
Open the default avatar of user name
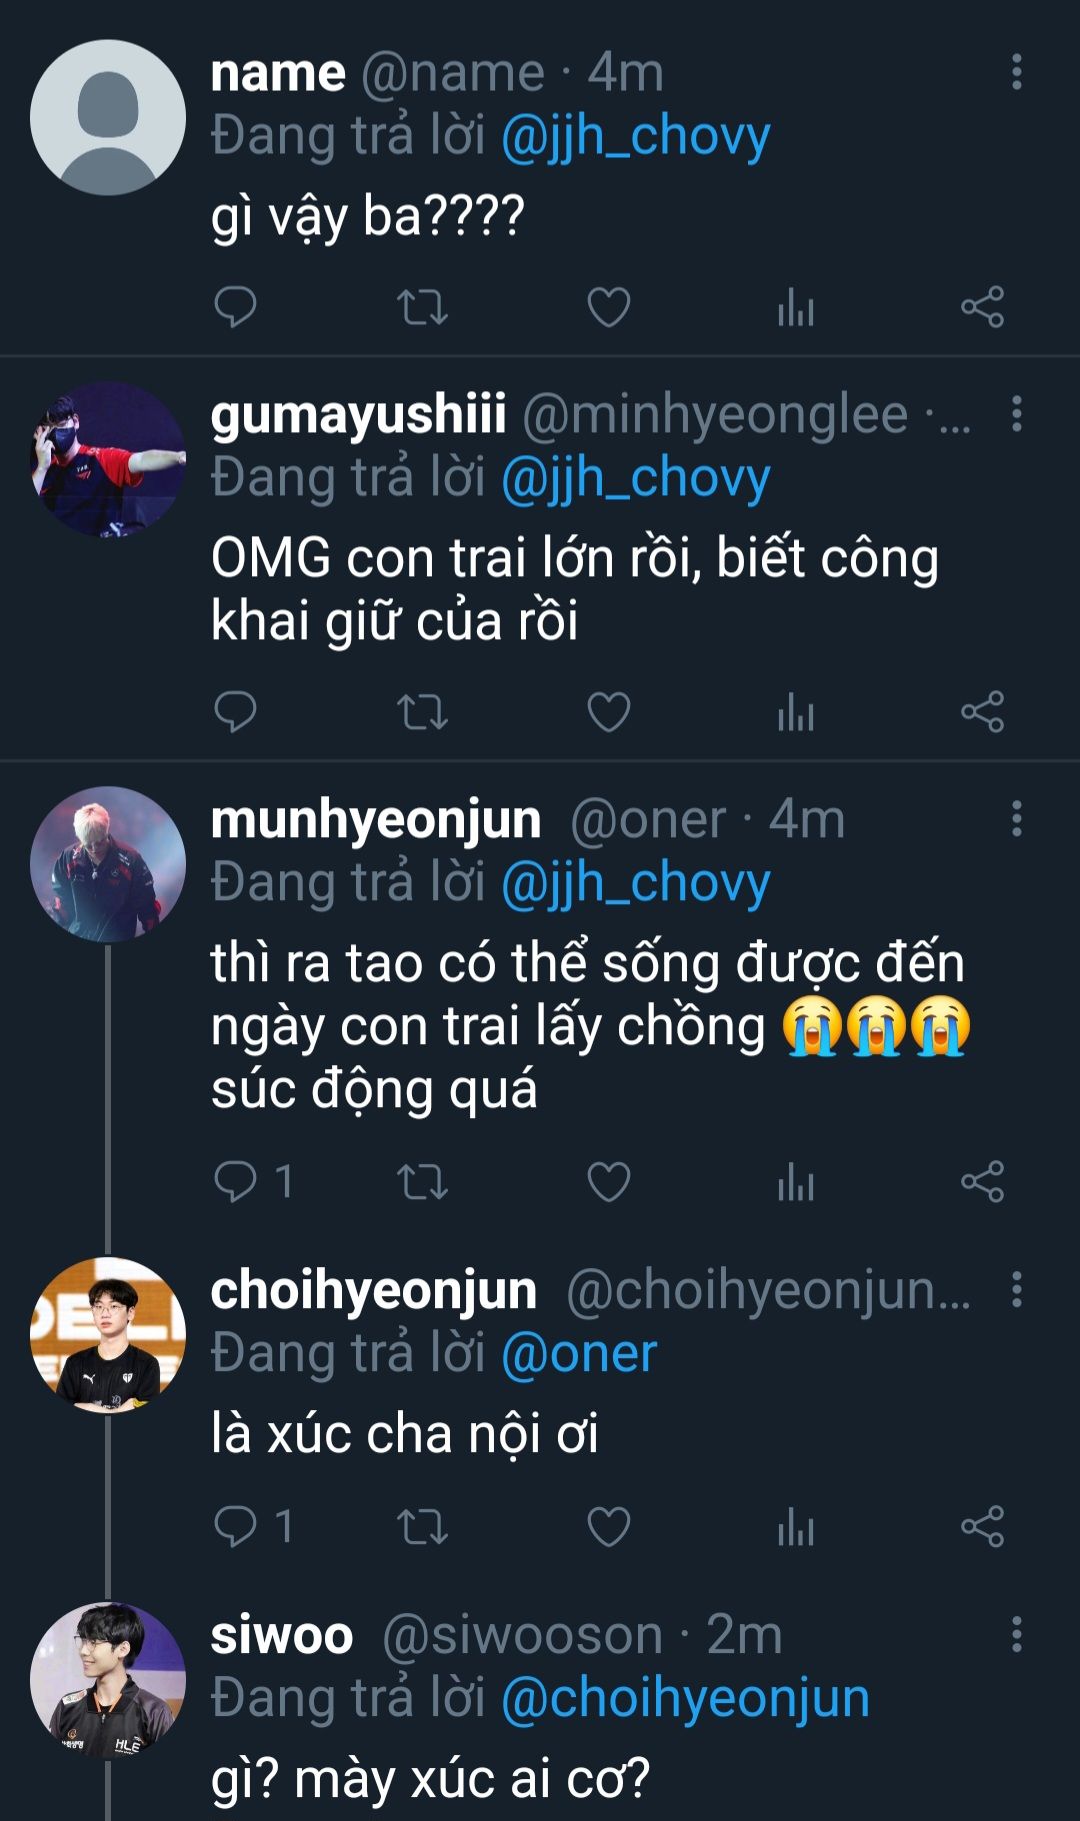[x=108, y=117]
